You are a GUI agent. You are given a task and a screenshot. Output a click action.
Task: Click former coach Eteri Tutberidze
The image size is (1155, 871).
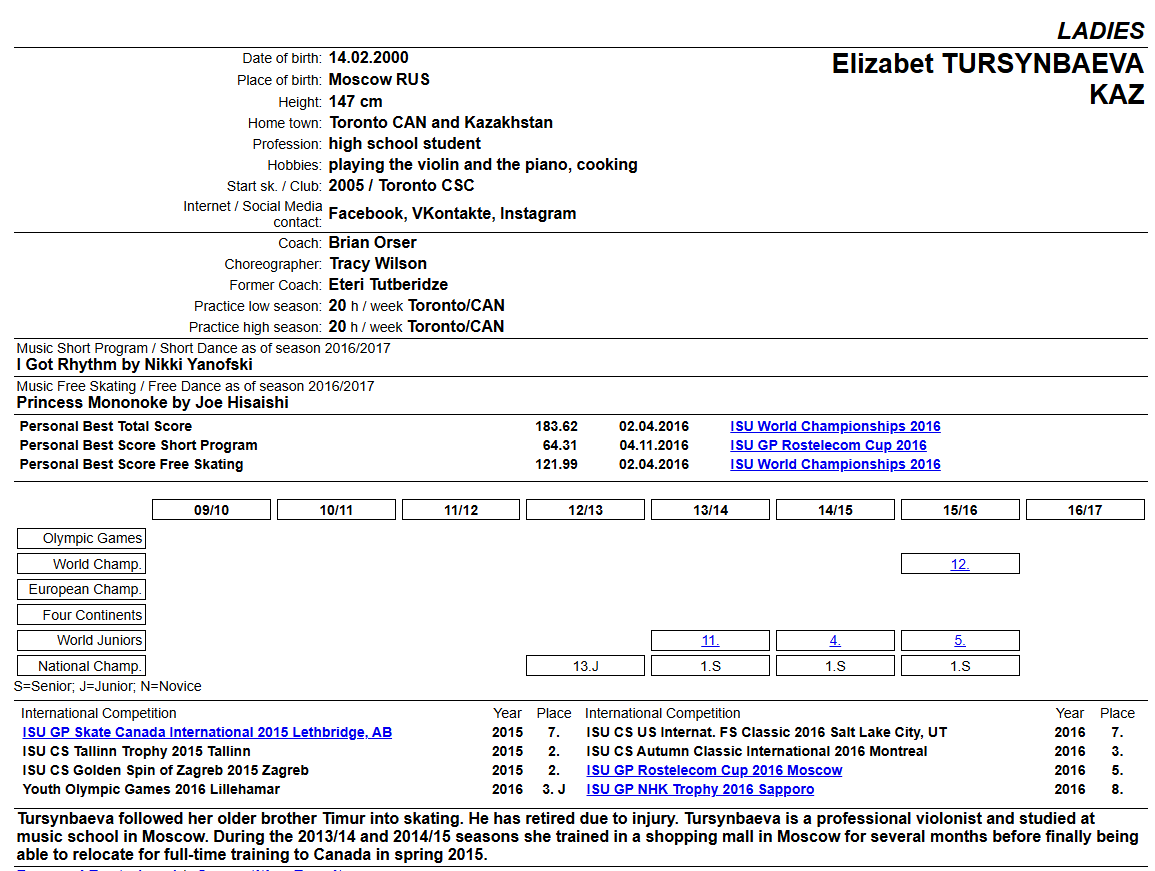click(x=388, y=284)
